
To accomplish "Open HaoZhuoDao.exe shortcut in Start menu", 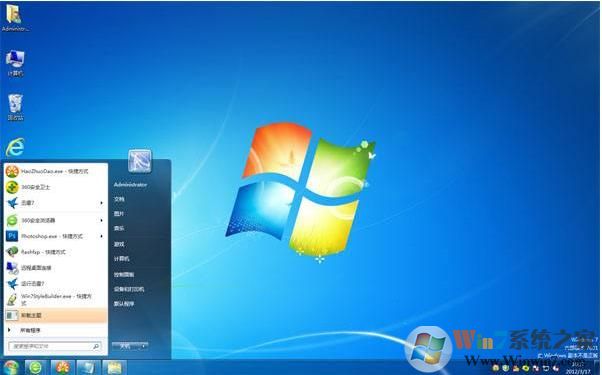I will coord(56,171).
